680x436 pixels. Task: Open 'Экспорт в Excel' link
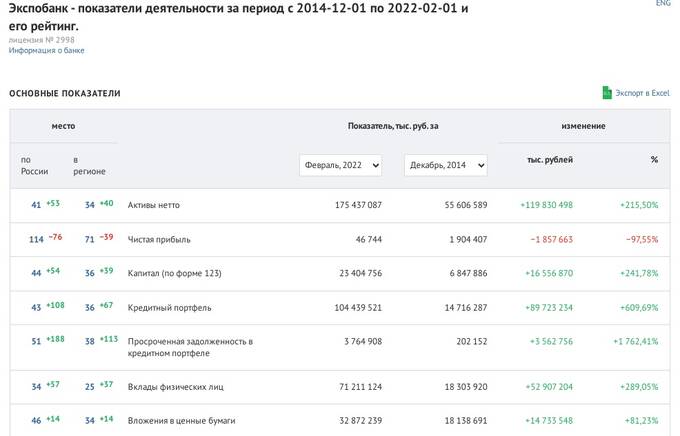pos(642,93)
